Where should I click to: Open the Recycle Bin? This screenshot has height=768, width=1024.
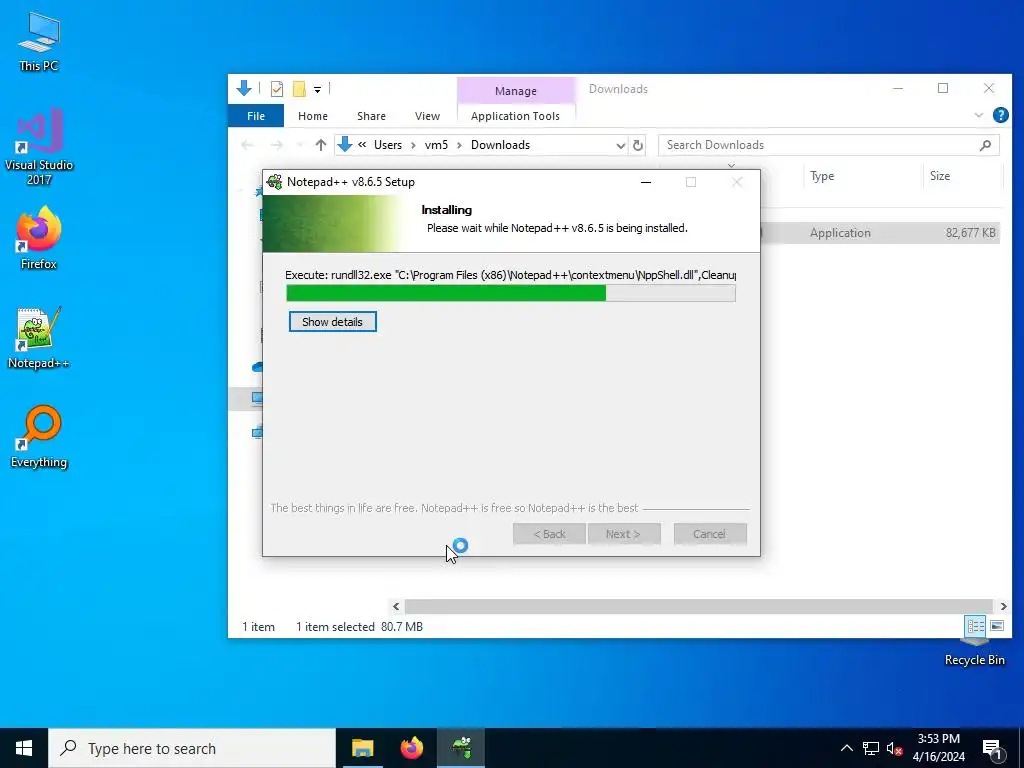[974, 653]
